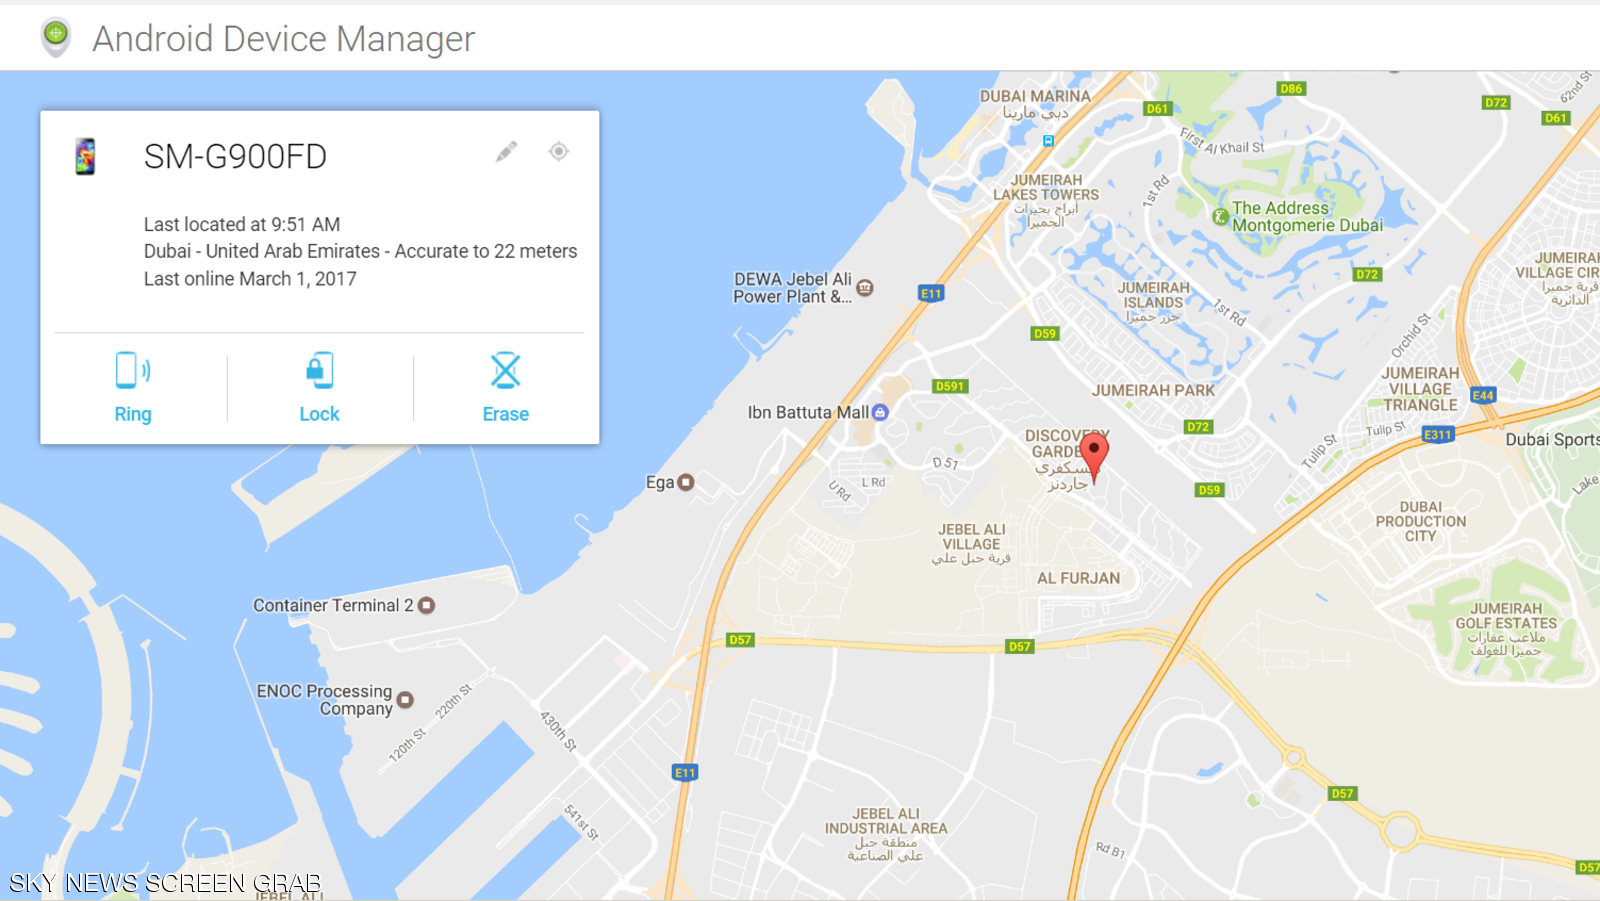Click the Container Terminal 2 marker
This screenshot has width=1600, height=901.
(427, 605)
